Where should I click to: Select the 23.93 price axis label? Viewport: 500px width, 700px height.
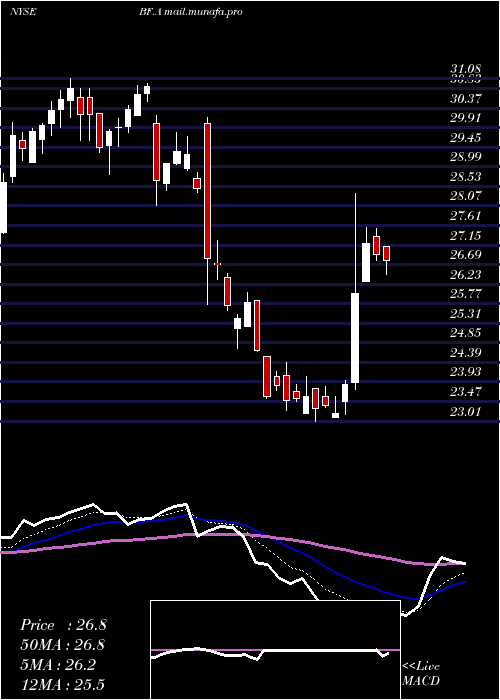pos(465,372)
